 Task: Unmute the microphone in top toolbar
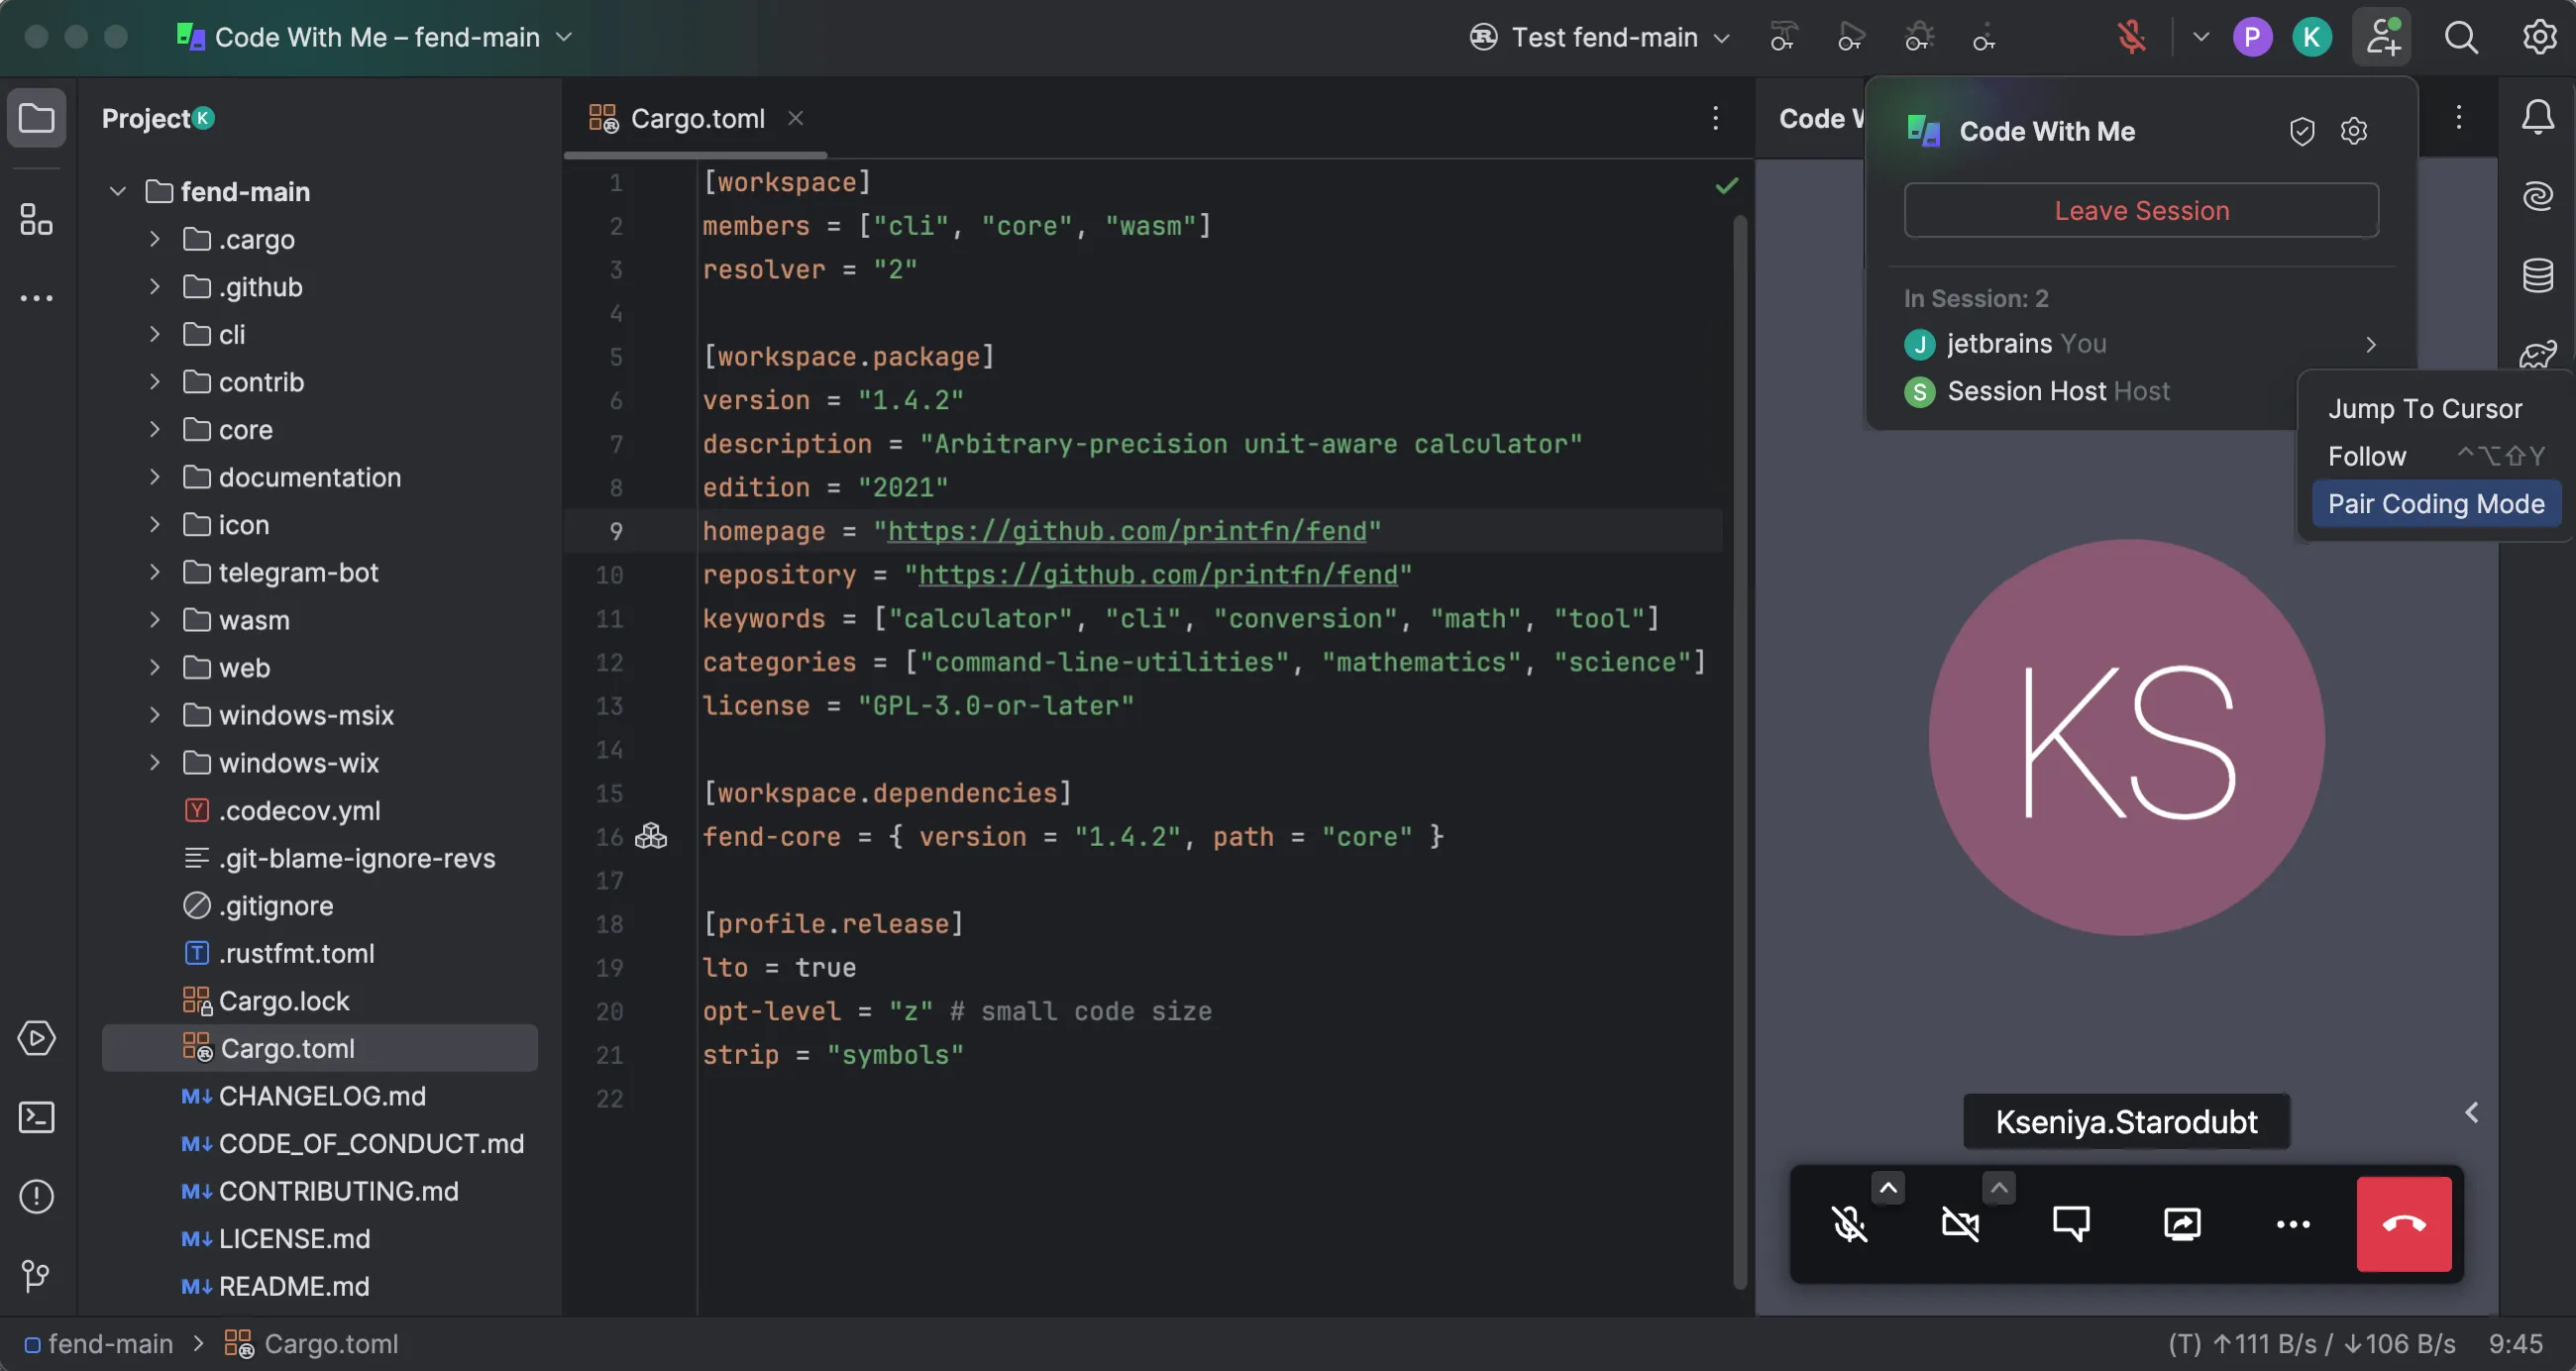[2131, 38]
